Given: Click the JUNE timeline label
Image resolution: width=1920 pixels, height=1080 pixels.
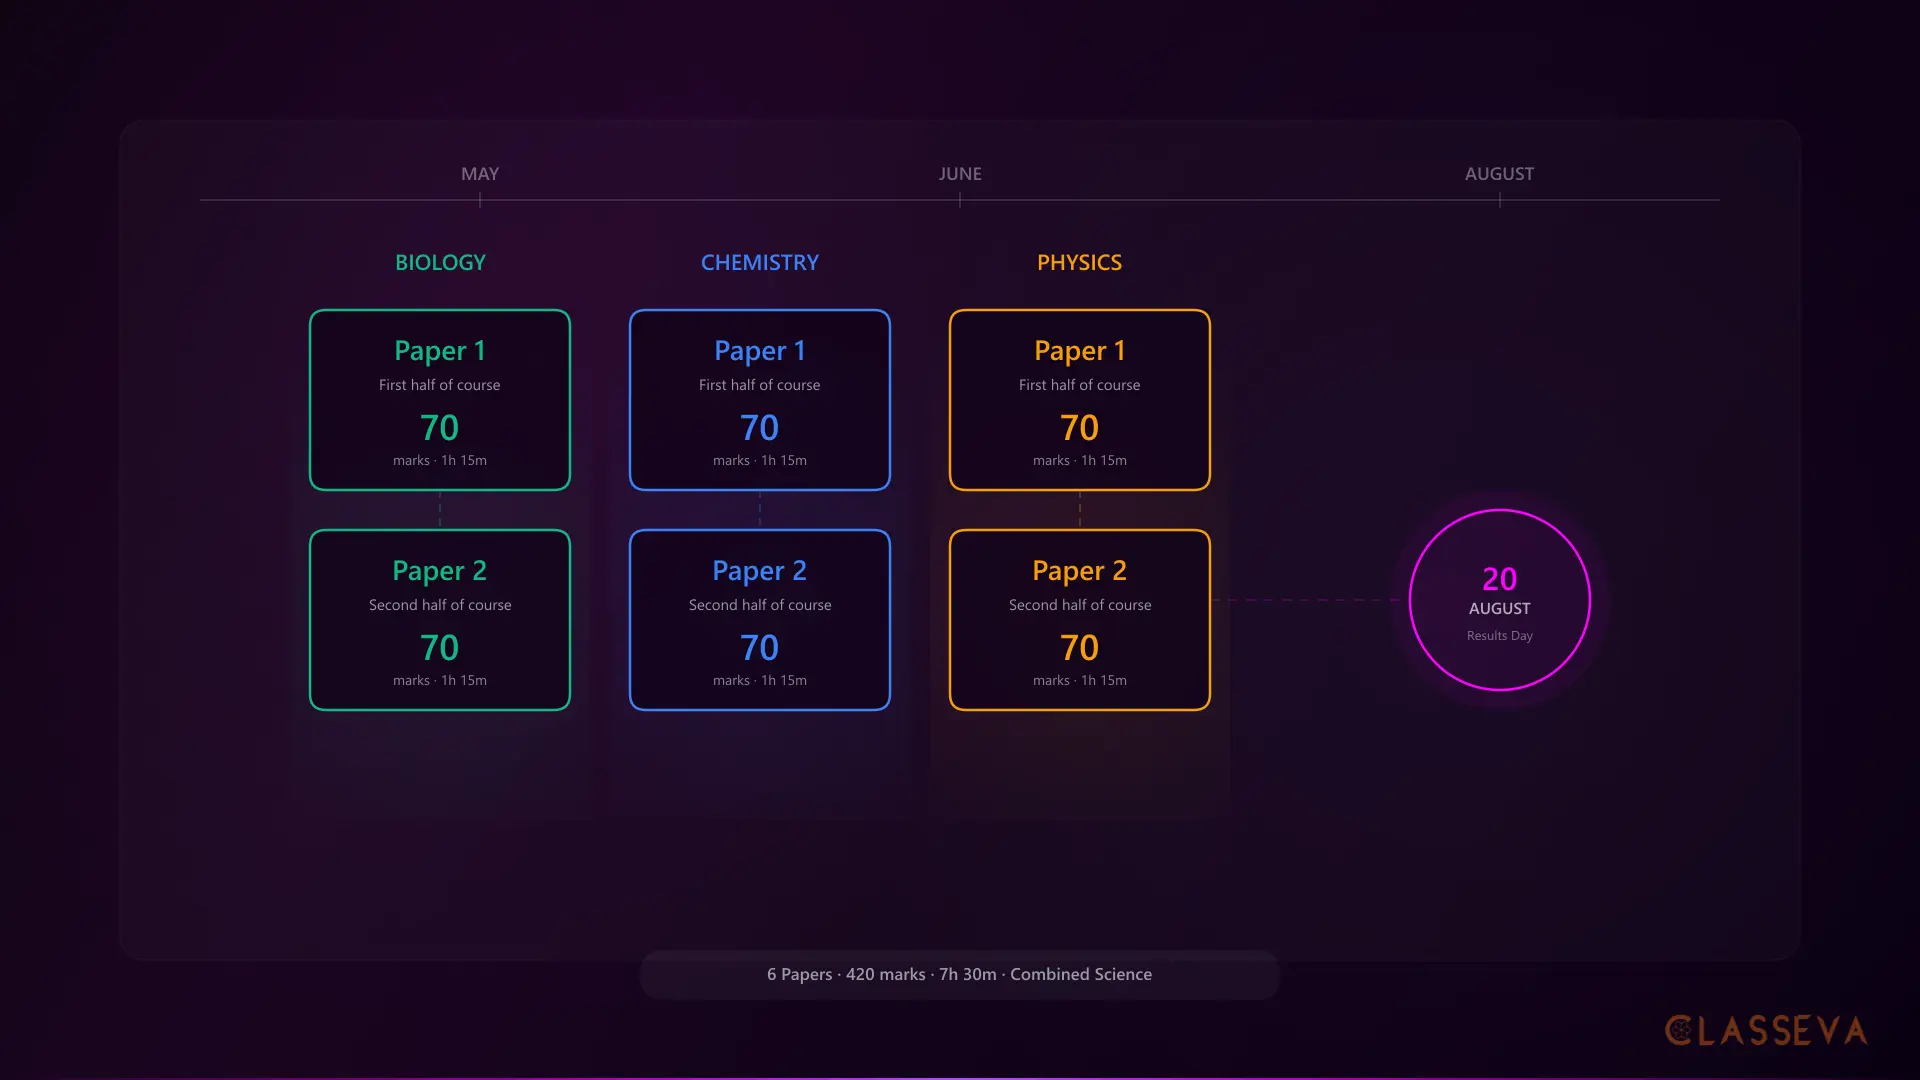Looking at the screenshot, I should pyautogui.click(x=960, y=174).
